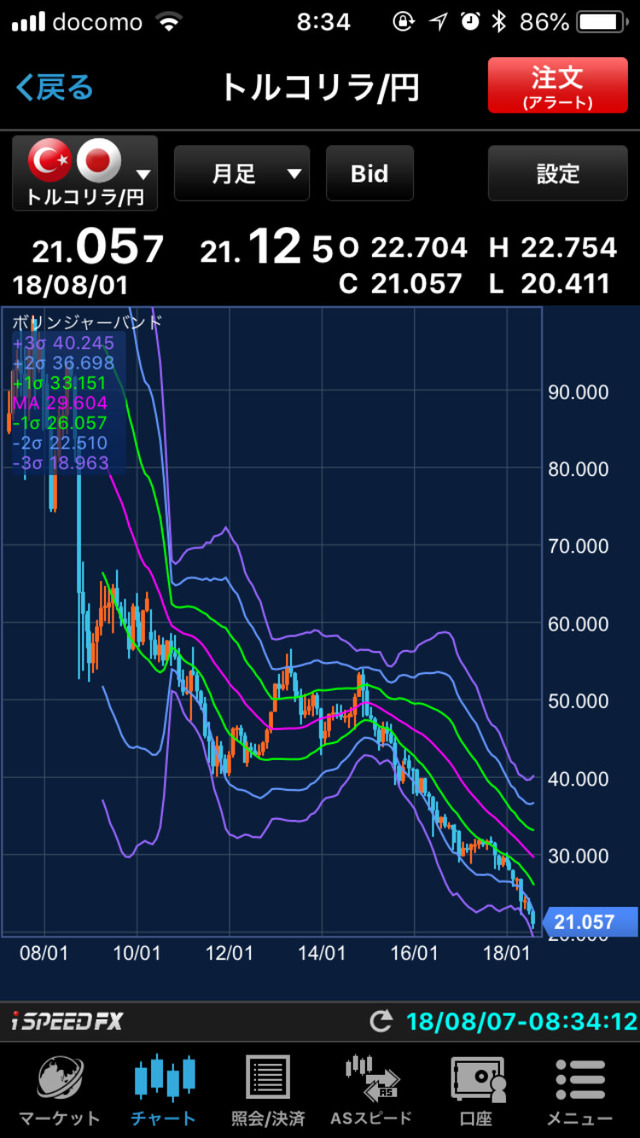
Task: Open the 照会/決済 tab
Action: 268,1091
